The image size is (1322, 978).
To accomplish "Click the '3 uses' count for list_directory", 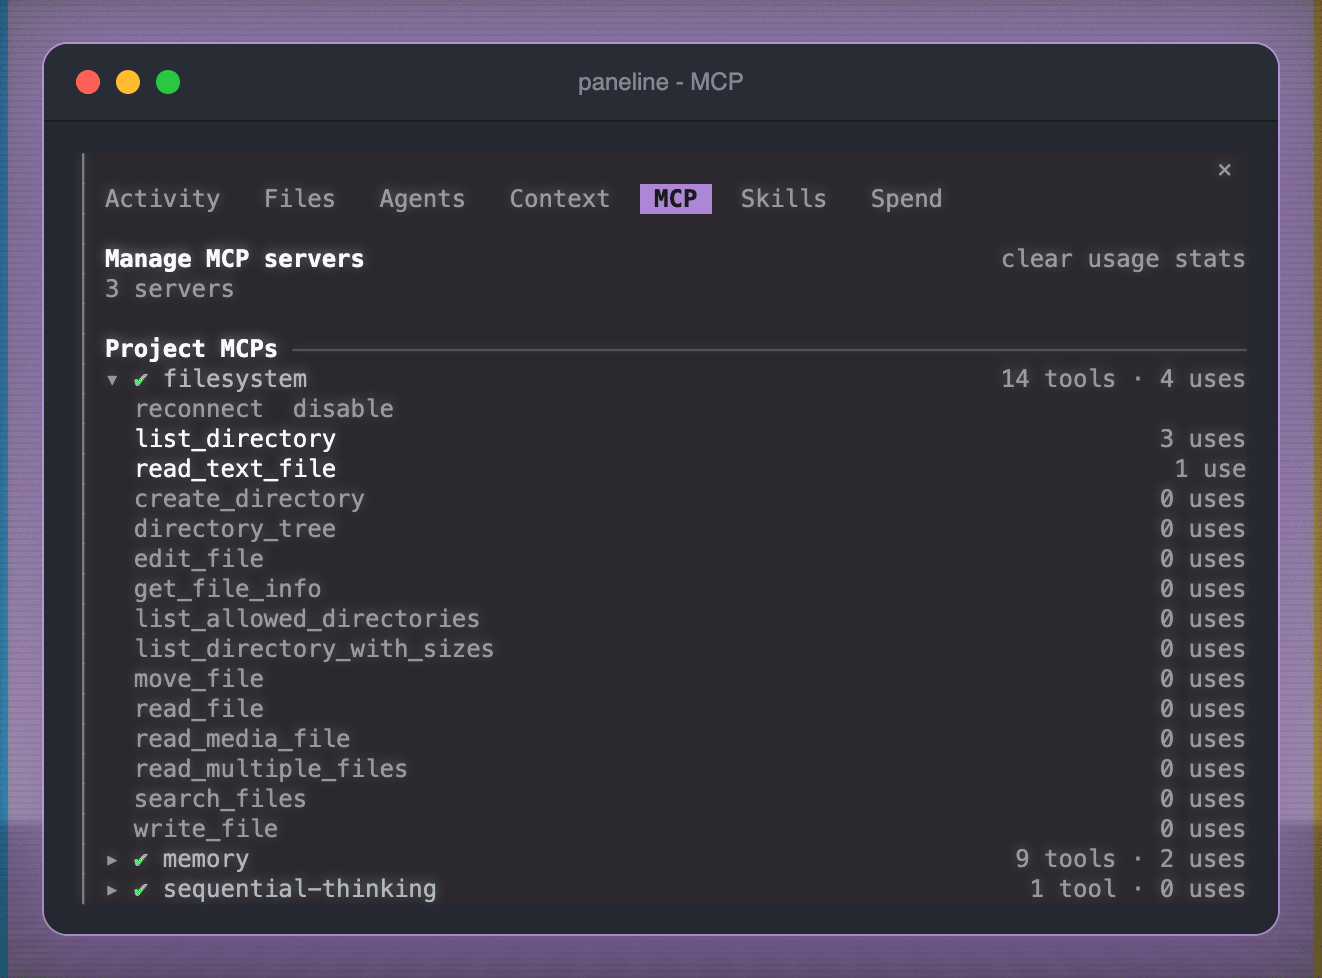I will click(1202, 439).
